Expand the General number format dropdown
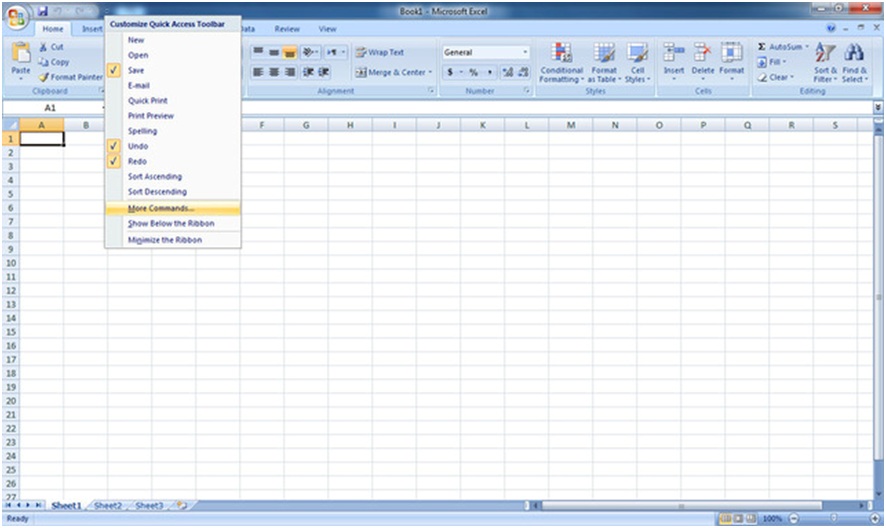886x528 pixels. coord(525,52)
